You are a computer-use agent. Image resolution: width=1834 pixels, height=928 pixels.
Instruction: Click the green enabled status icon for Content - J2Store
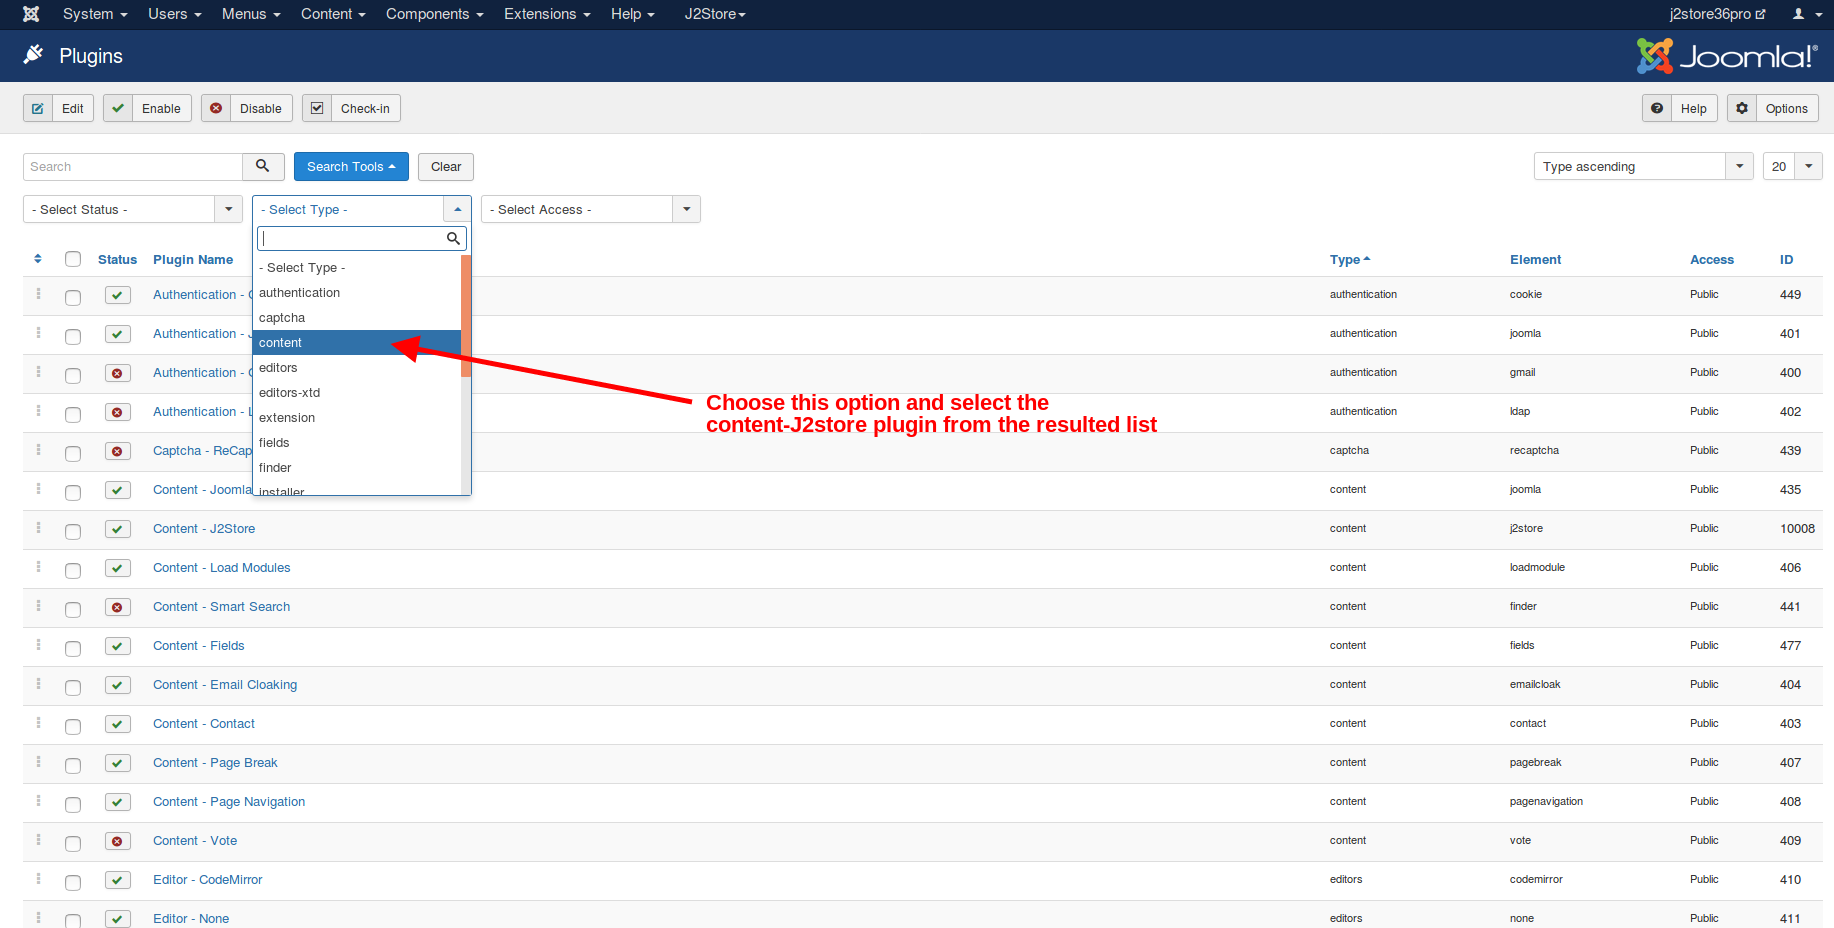(118, 529)
